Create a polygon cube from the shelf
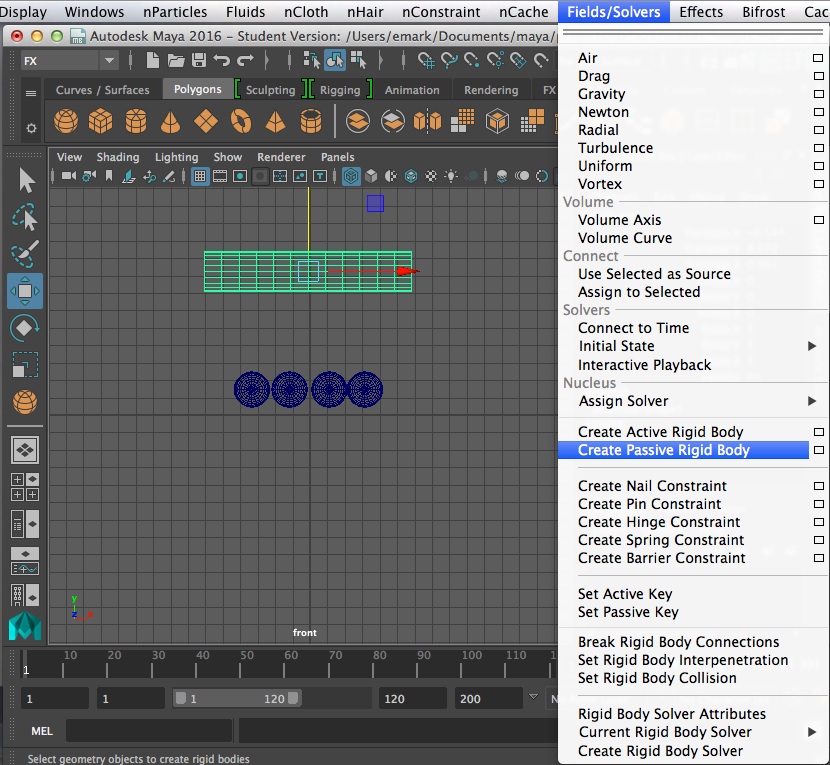This screenshot has width=830, height=765. tap(100, 122)
